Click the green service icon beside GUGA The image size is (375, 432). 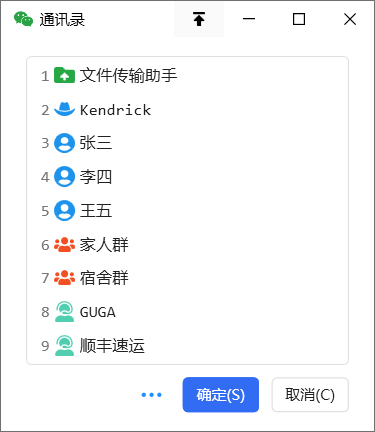click(x=64, y=312)
